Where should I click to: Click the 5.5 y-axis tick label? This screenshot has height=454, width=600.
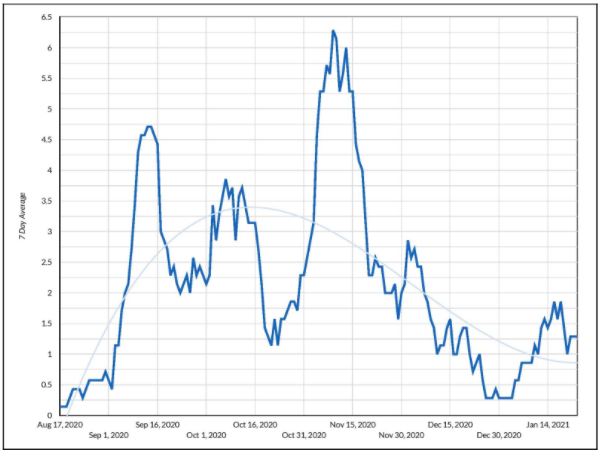pyautogui.click(x=47, y=78)
